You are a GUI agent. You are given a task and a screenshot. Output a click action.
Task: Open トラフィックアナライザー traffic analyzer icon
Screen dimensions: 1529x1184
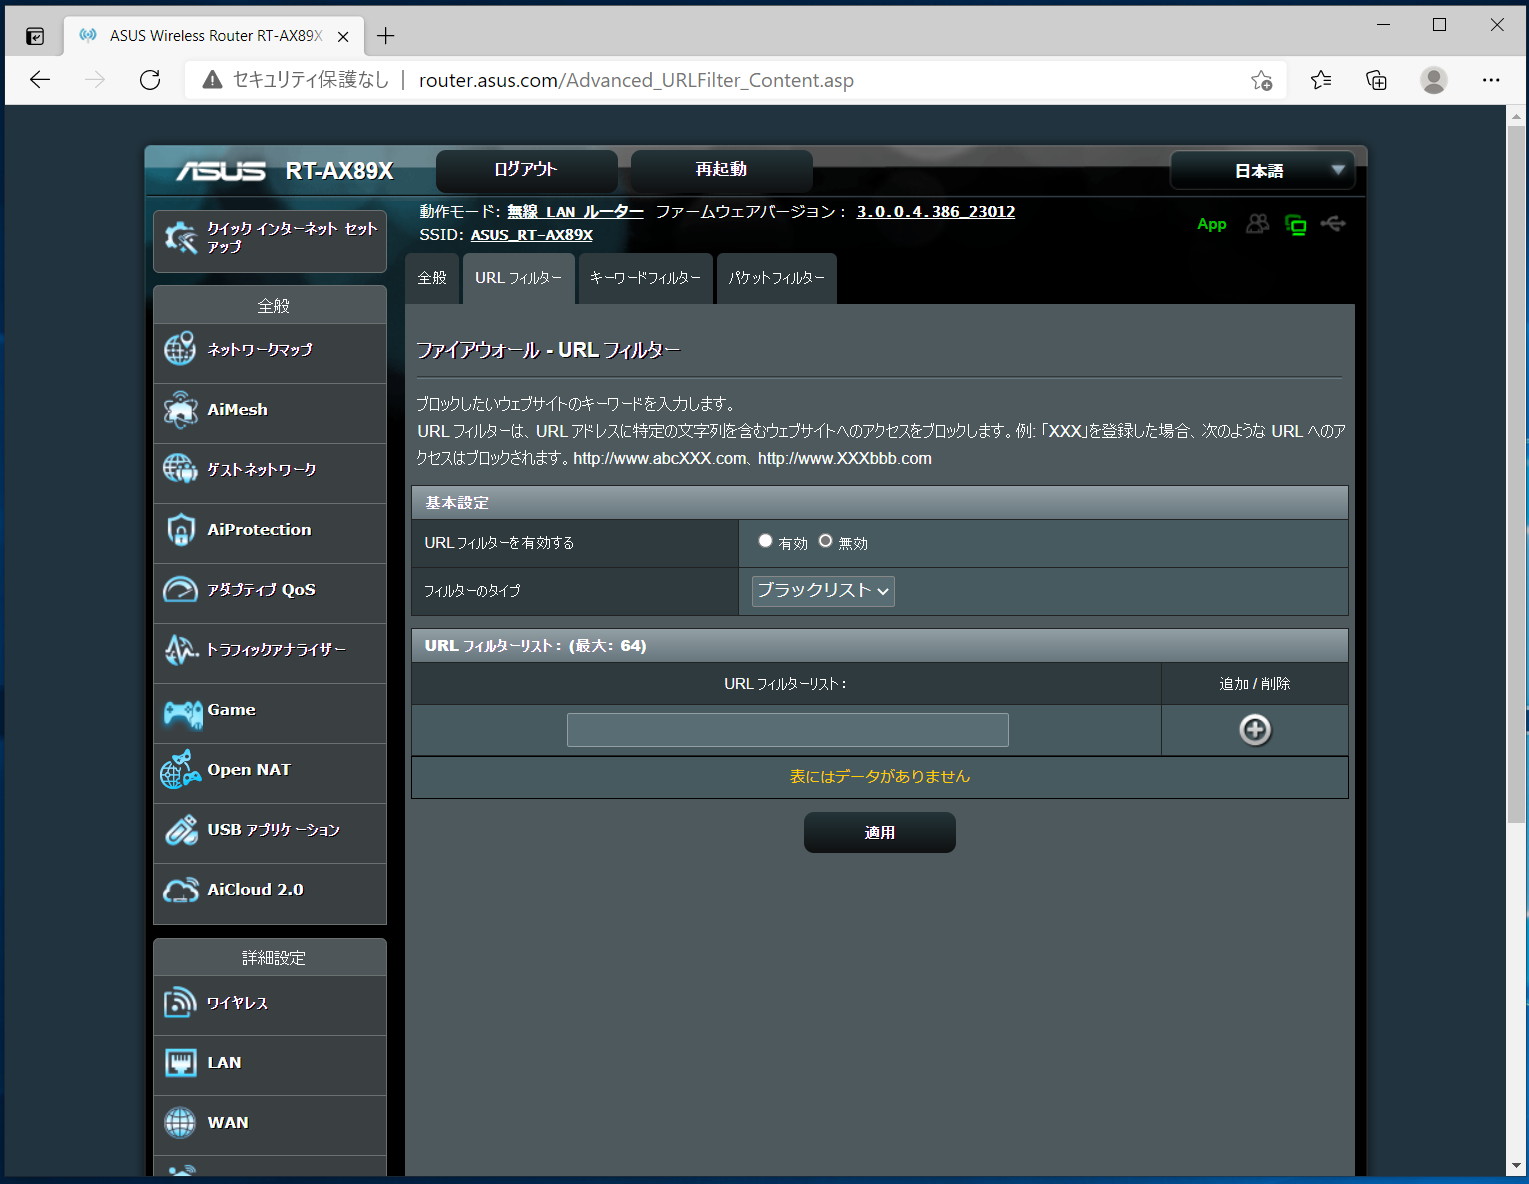point(180,649)
